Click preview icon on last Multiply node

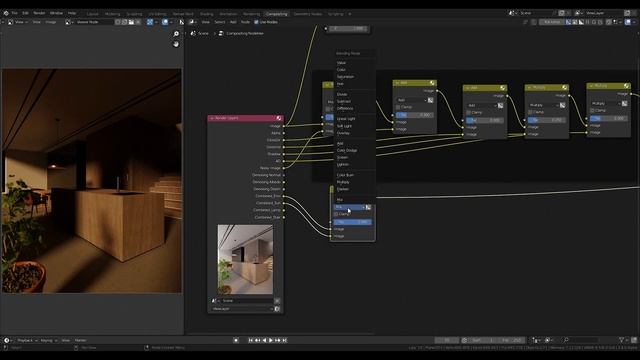[x=627, y=86]
